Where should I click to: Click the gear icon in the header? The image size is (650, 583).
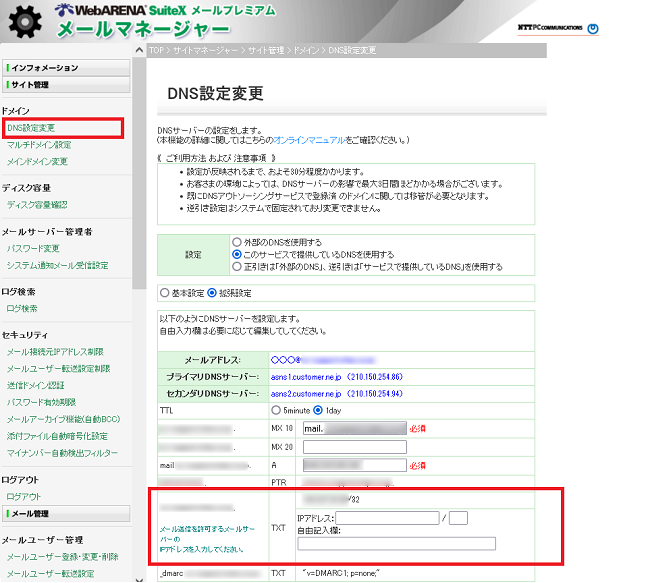(25, 22)
